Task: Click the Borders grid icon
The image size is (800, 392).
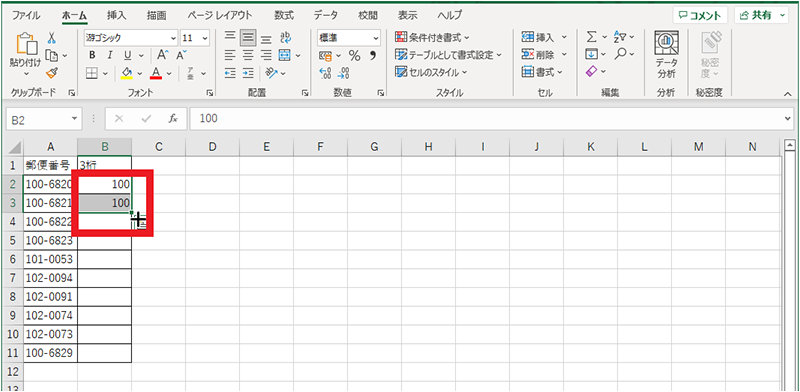Action: click(92, 74)
